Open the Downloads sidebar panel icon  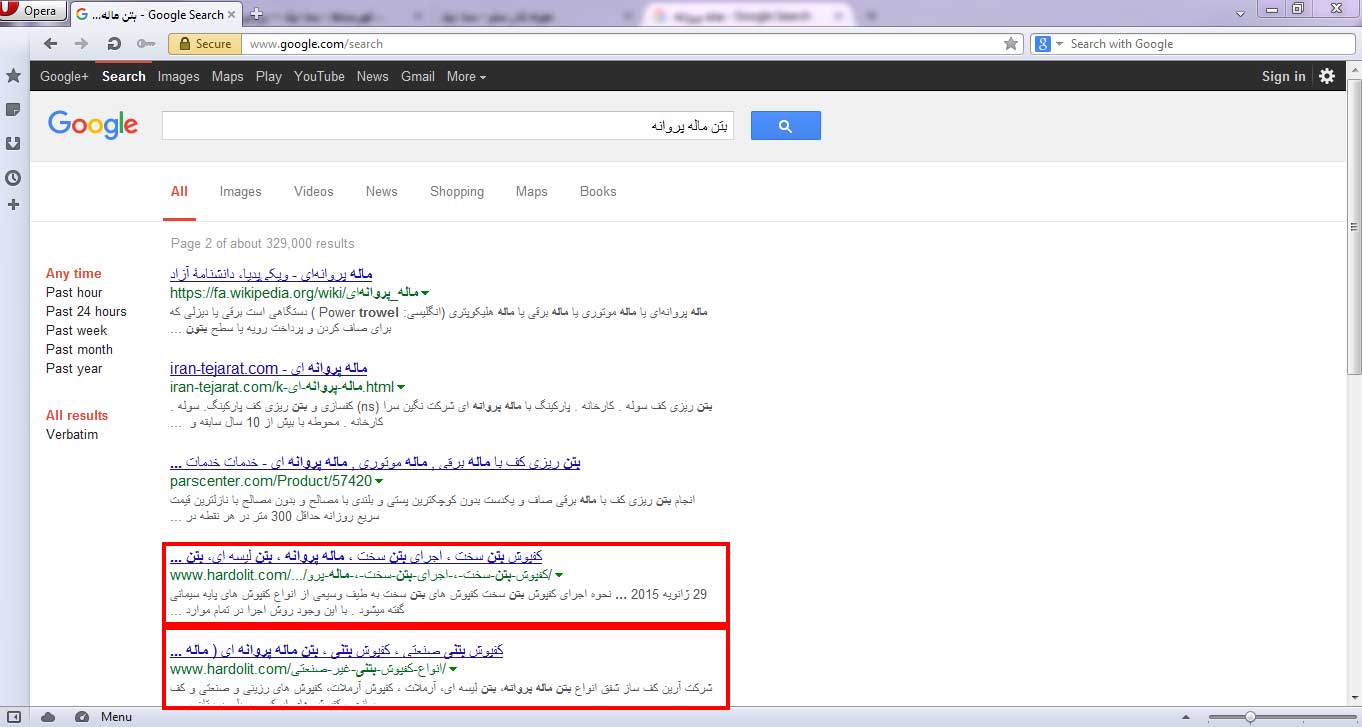tap(13, 143)
